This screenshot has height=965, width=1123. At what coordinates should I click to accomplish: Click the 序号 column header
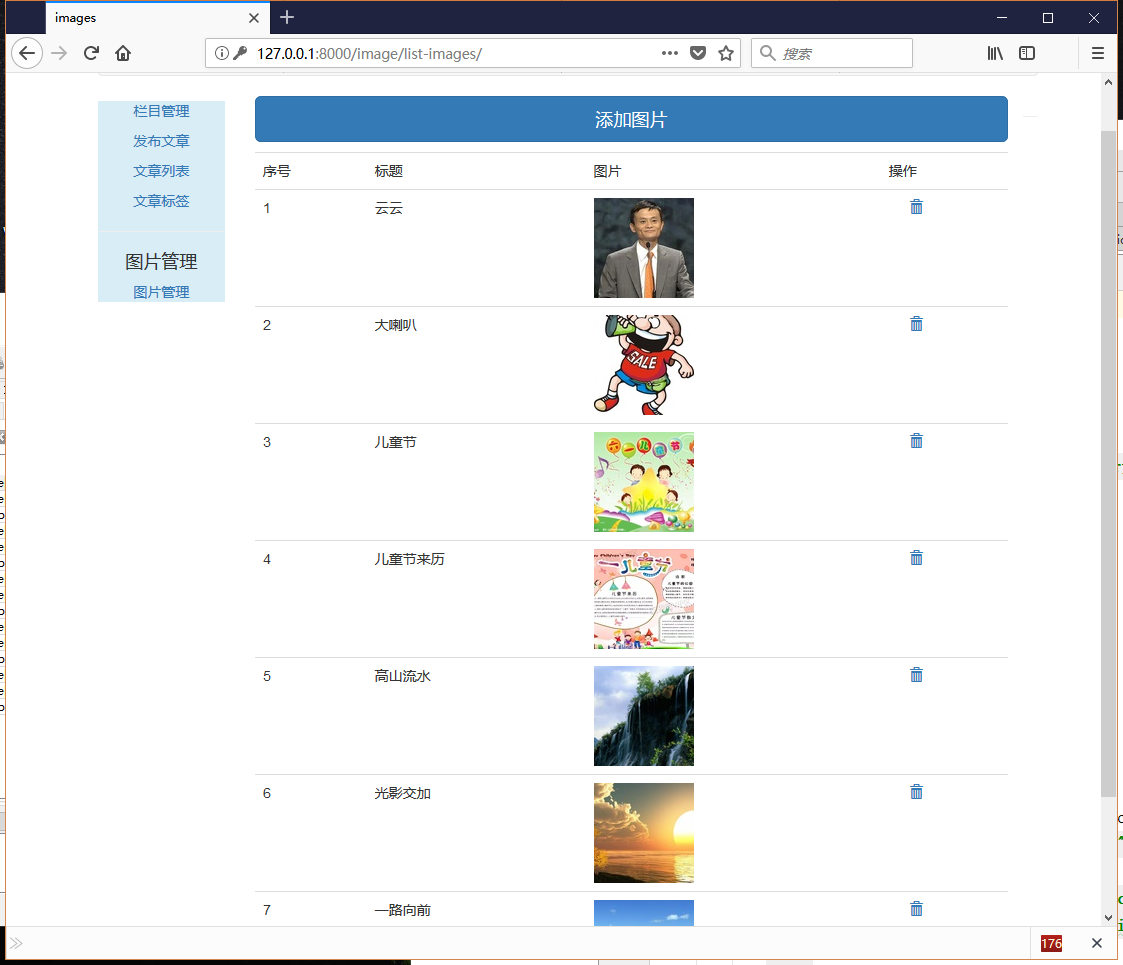pyautogui.click(x=276, y=171)
